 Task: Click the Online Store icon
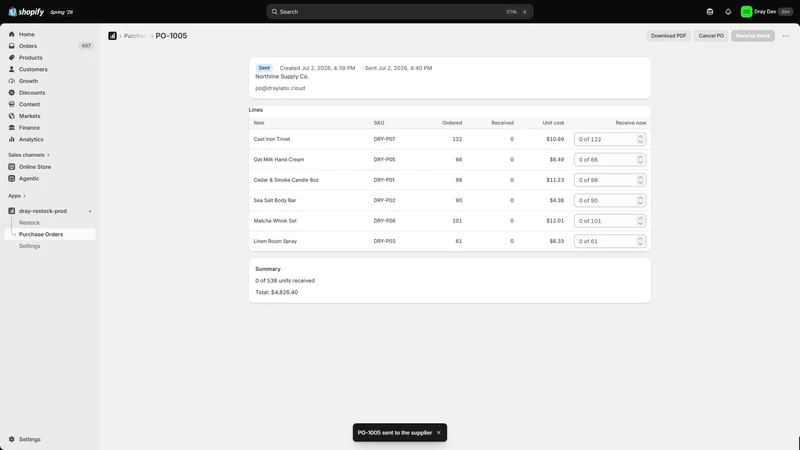(12, 167)
